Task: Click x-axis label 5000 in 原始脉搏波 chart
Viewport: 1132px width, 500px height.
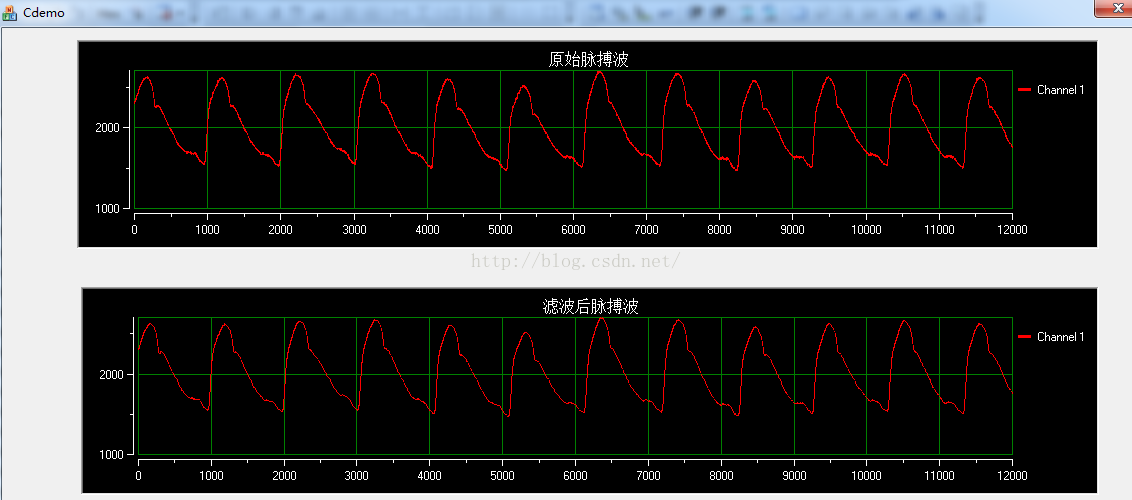Action: pos(500,229)
